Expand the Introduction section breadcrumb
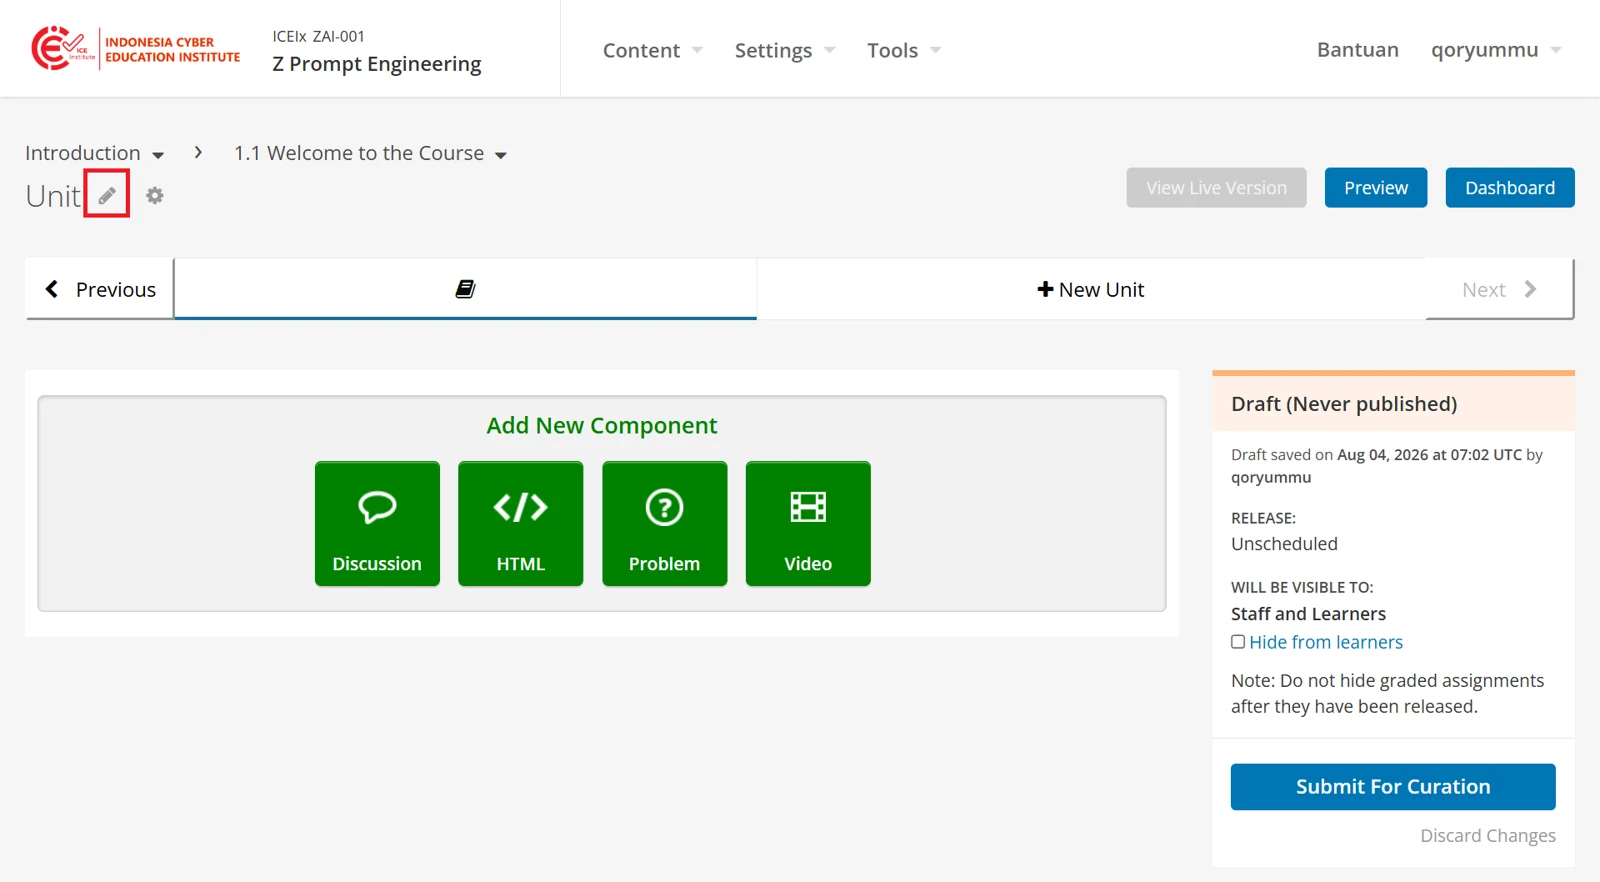The height and width of the screenshot is (882, 1600). tap(95, 153)
